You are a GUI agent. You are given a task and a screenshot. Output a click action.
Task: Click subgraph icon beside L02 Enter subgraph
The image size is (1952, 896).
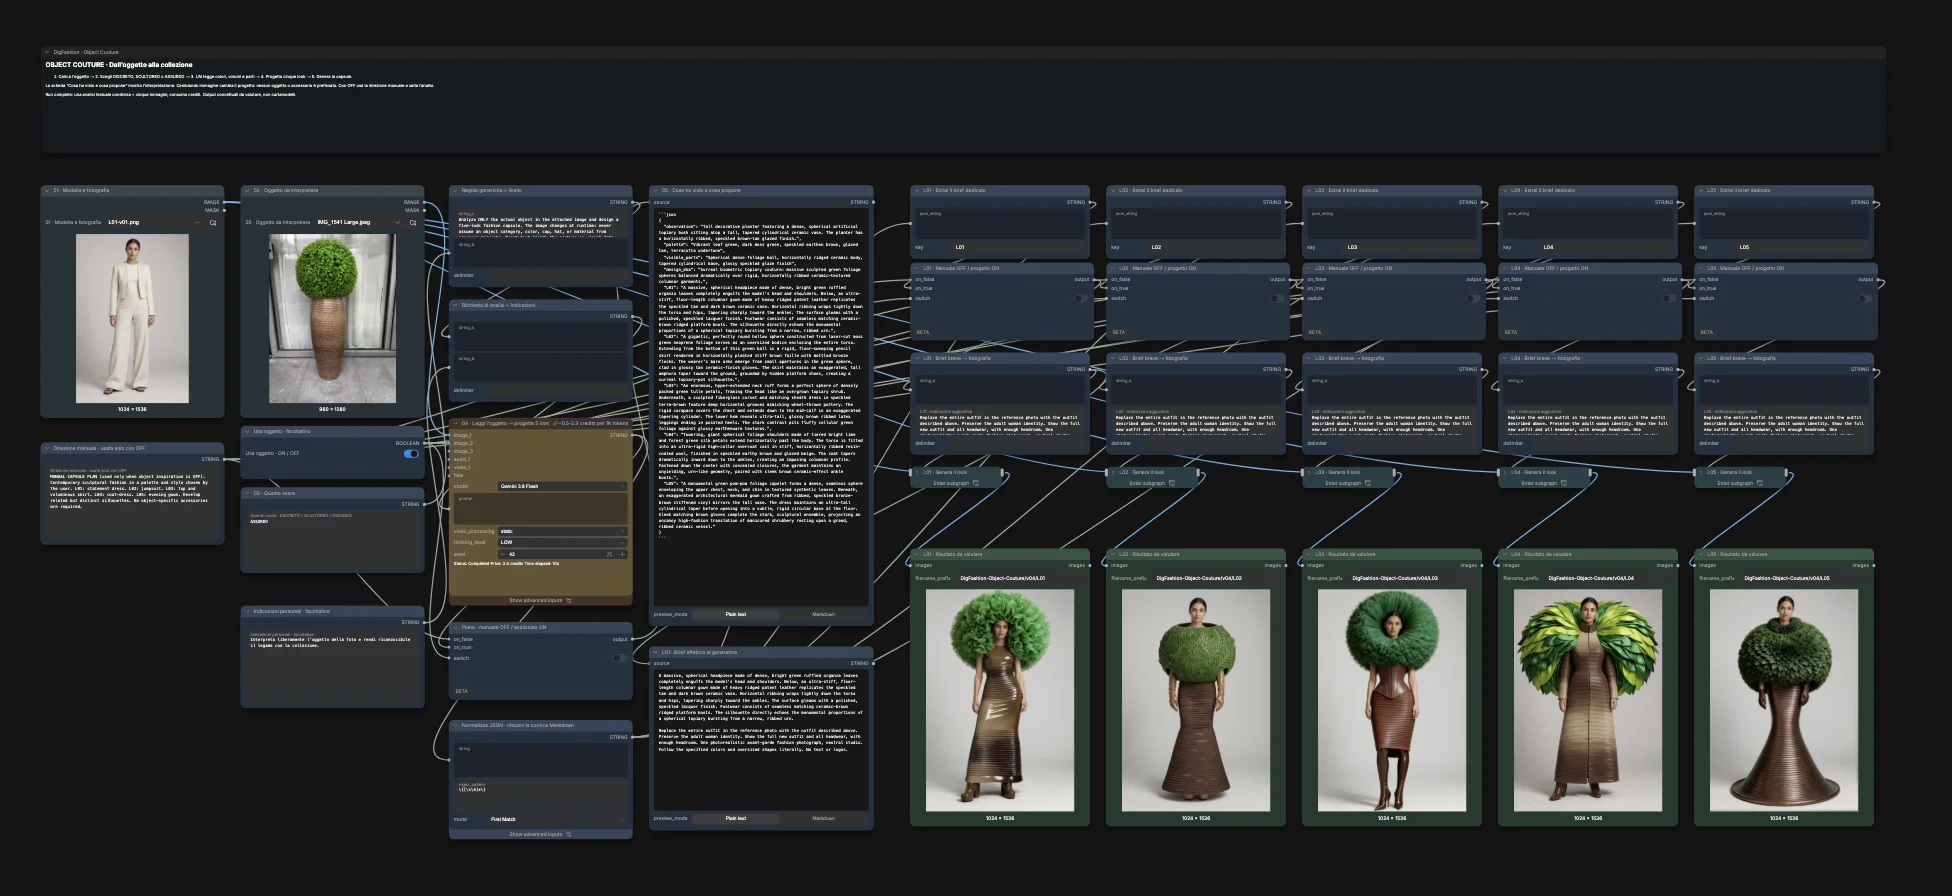pos(1172,483)
